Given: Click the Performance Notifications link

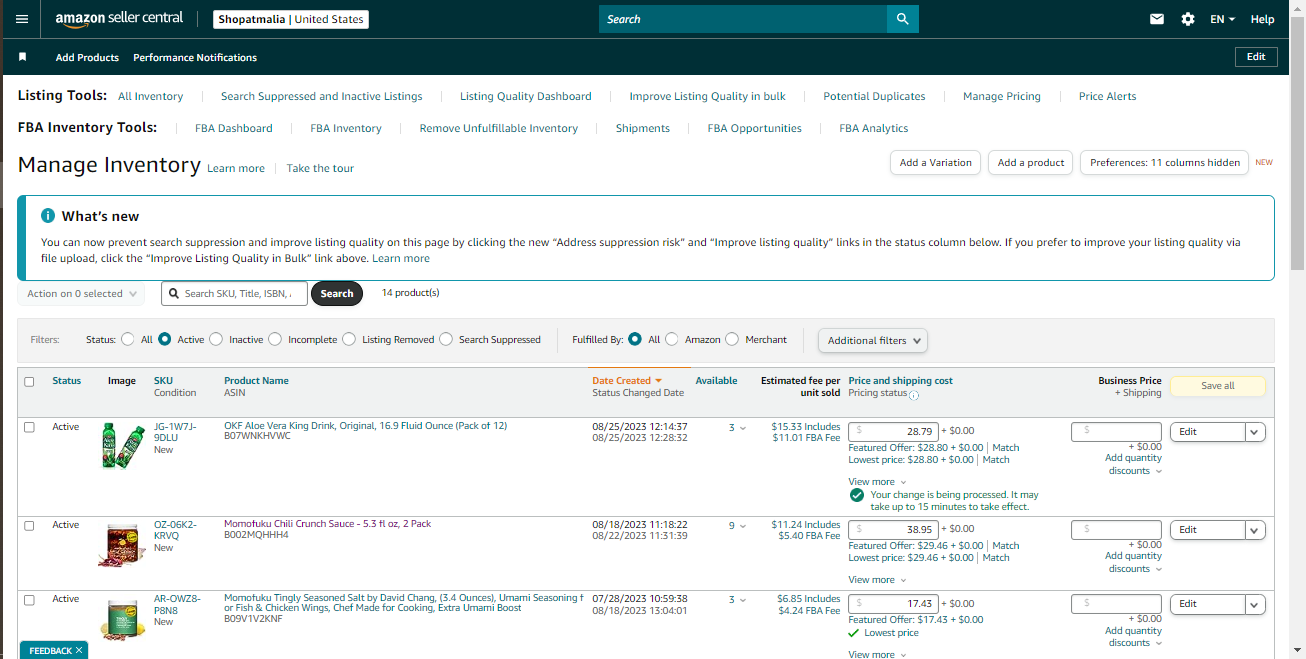Looking at the screenshot, I should 195,57.
